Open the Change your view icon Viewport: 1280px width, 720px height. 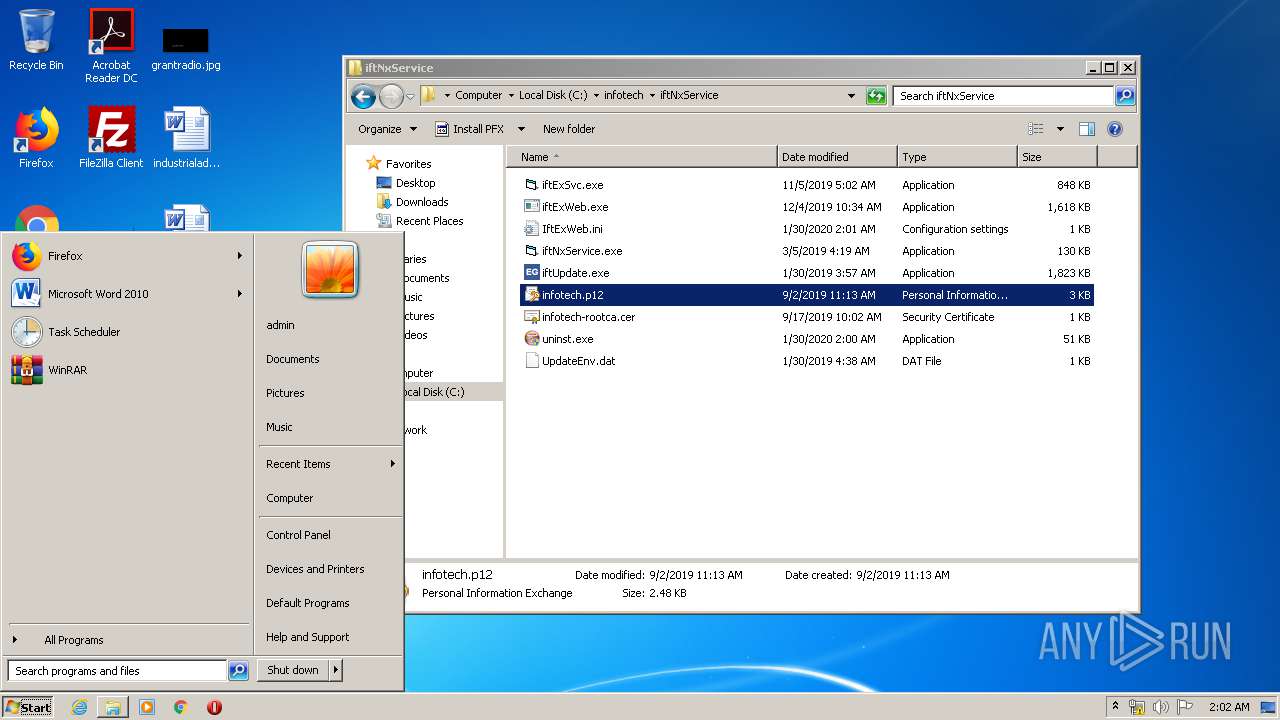(x=1036, y=129)
